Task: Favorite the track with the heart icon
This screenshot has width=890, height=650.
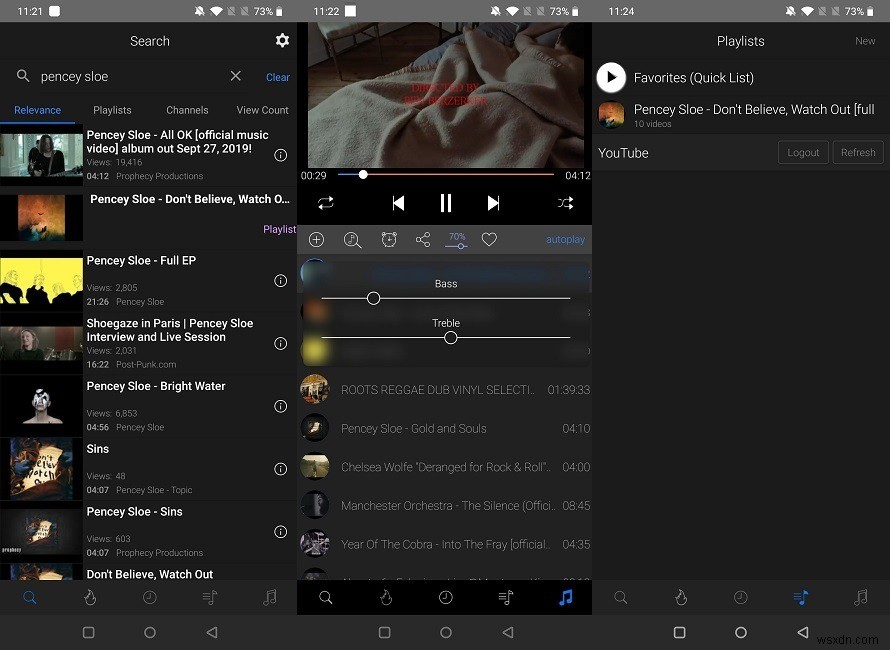Action: (x=489, y=240)
